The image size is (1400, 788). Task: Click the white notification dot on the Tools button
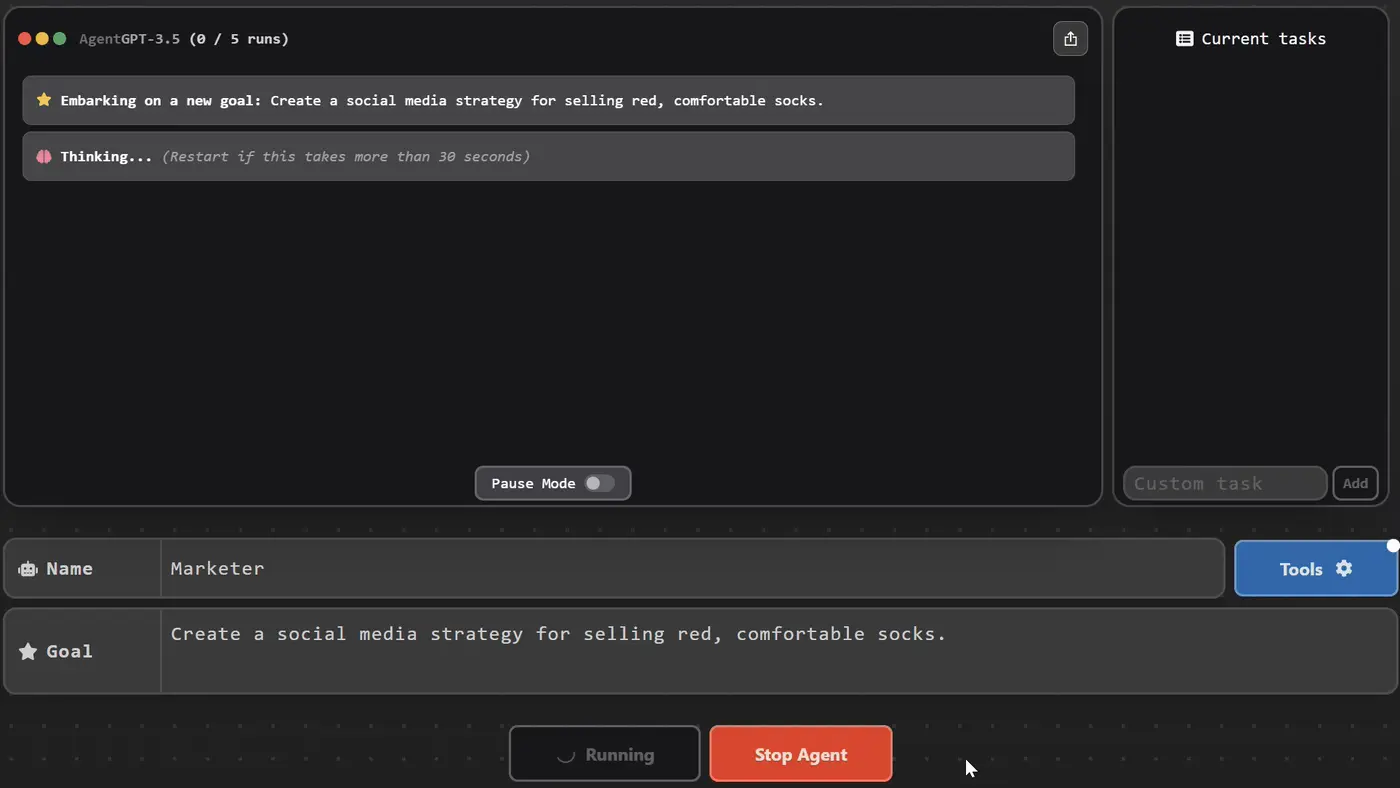tap(1393, 546)
